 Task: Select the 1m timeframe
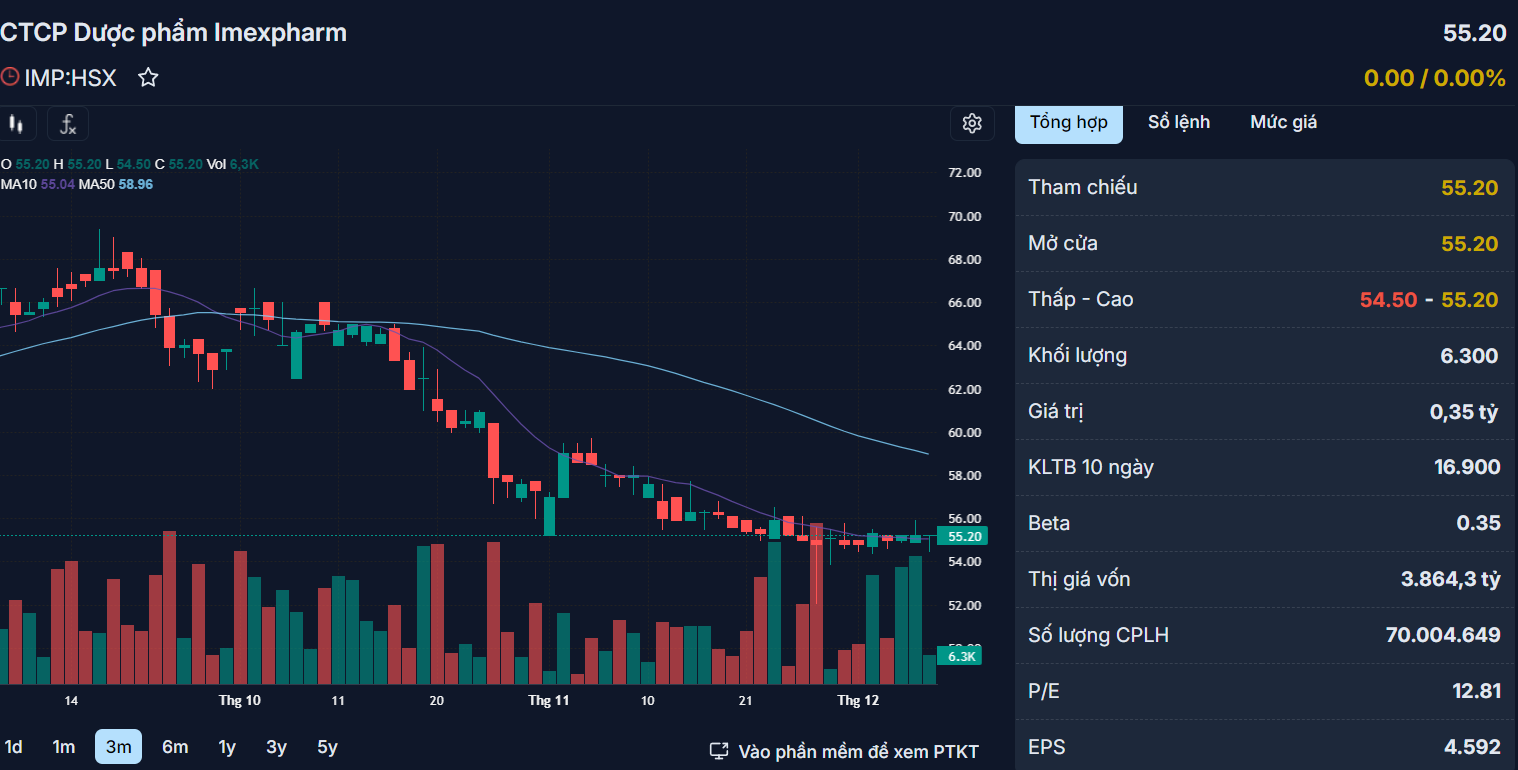(64, 747)
